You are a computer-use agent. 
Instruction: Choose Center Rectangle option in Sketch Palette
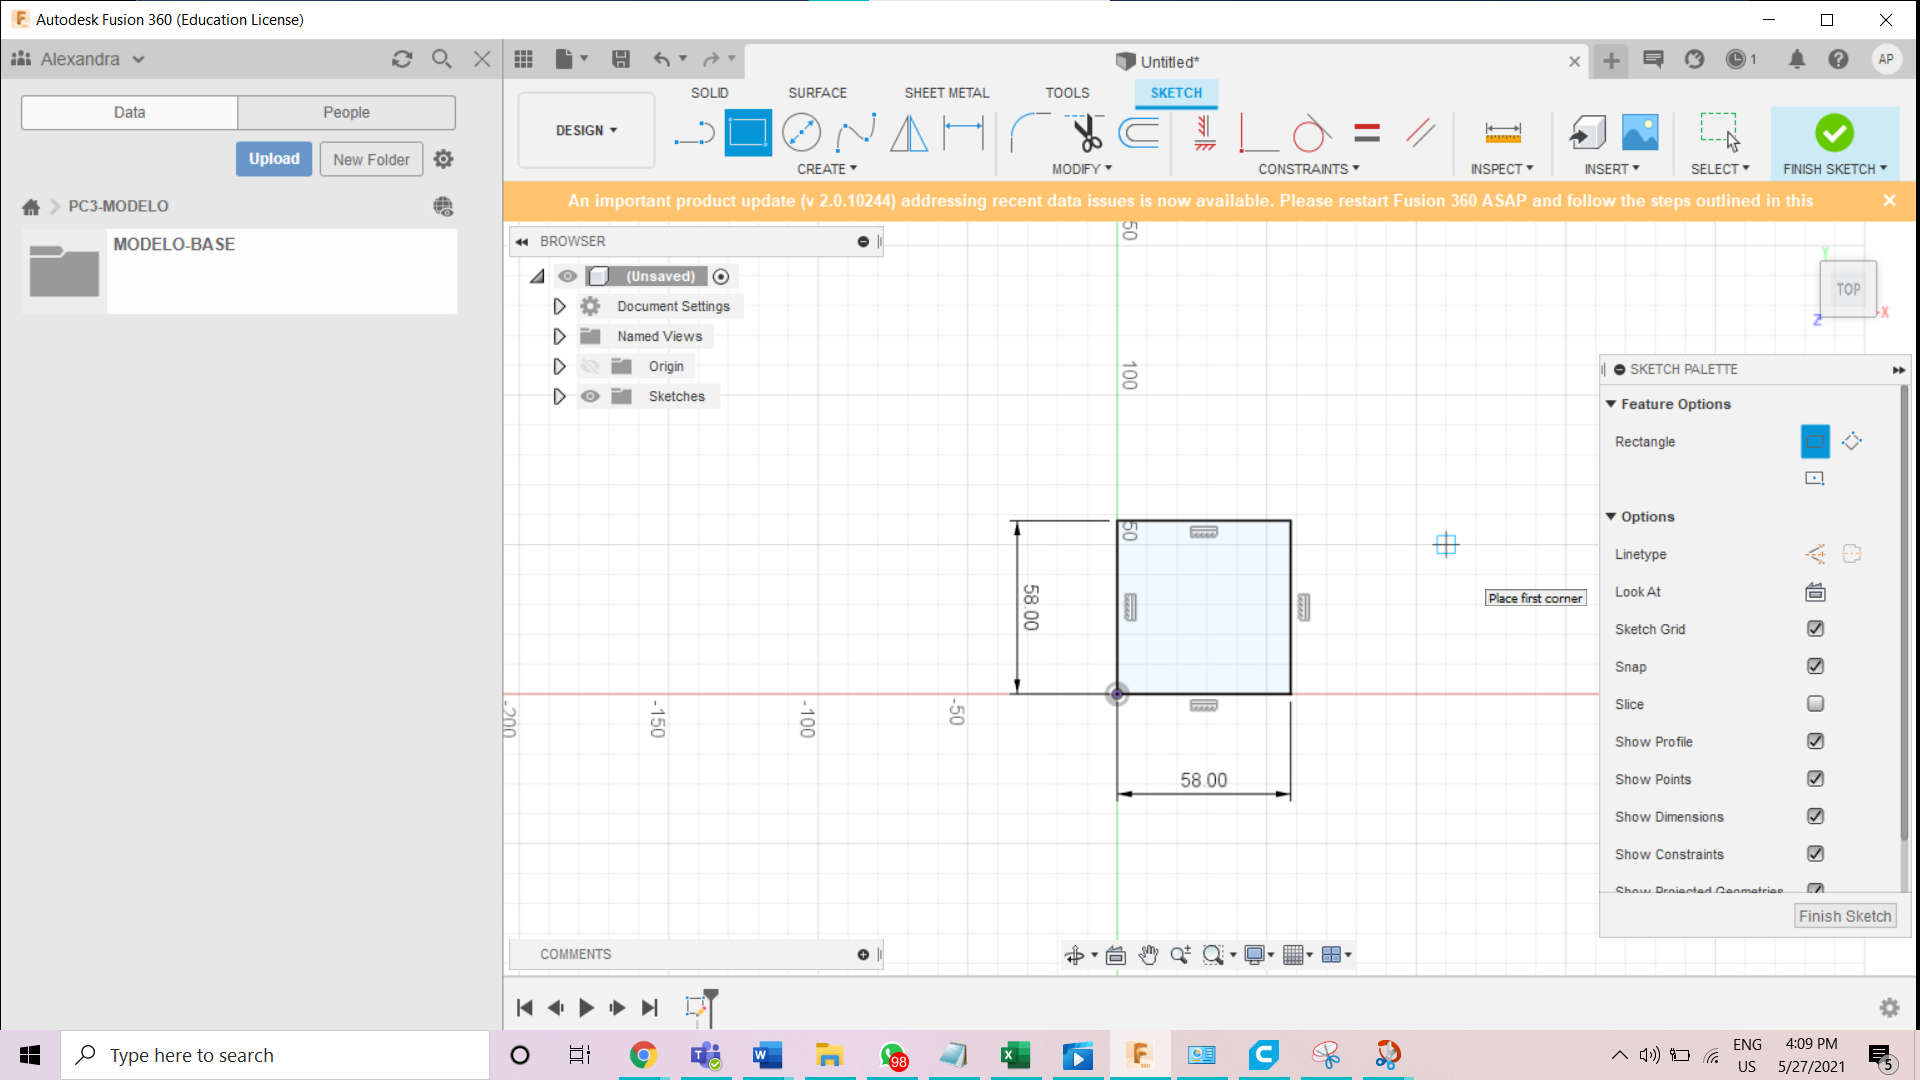click(1815, 478)
